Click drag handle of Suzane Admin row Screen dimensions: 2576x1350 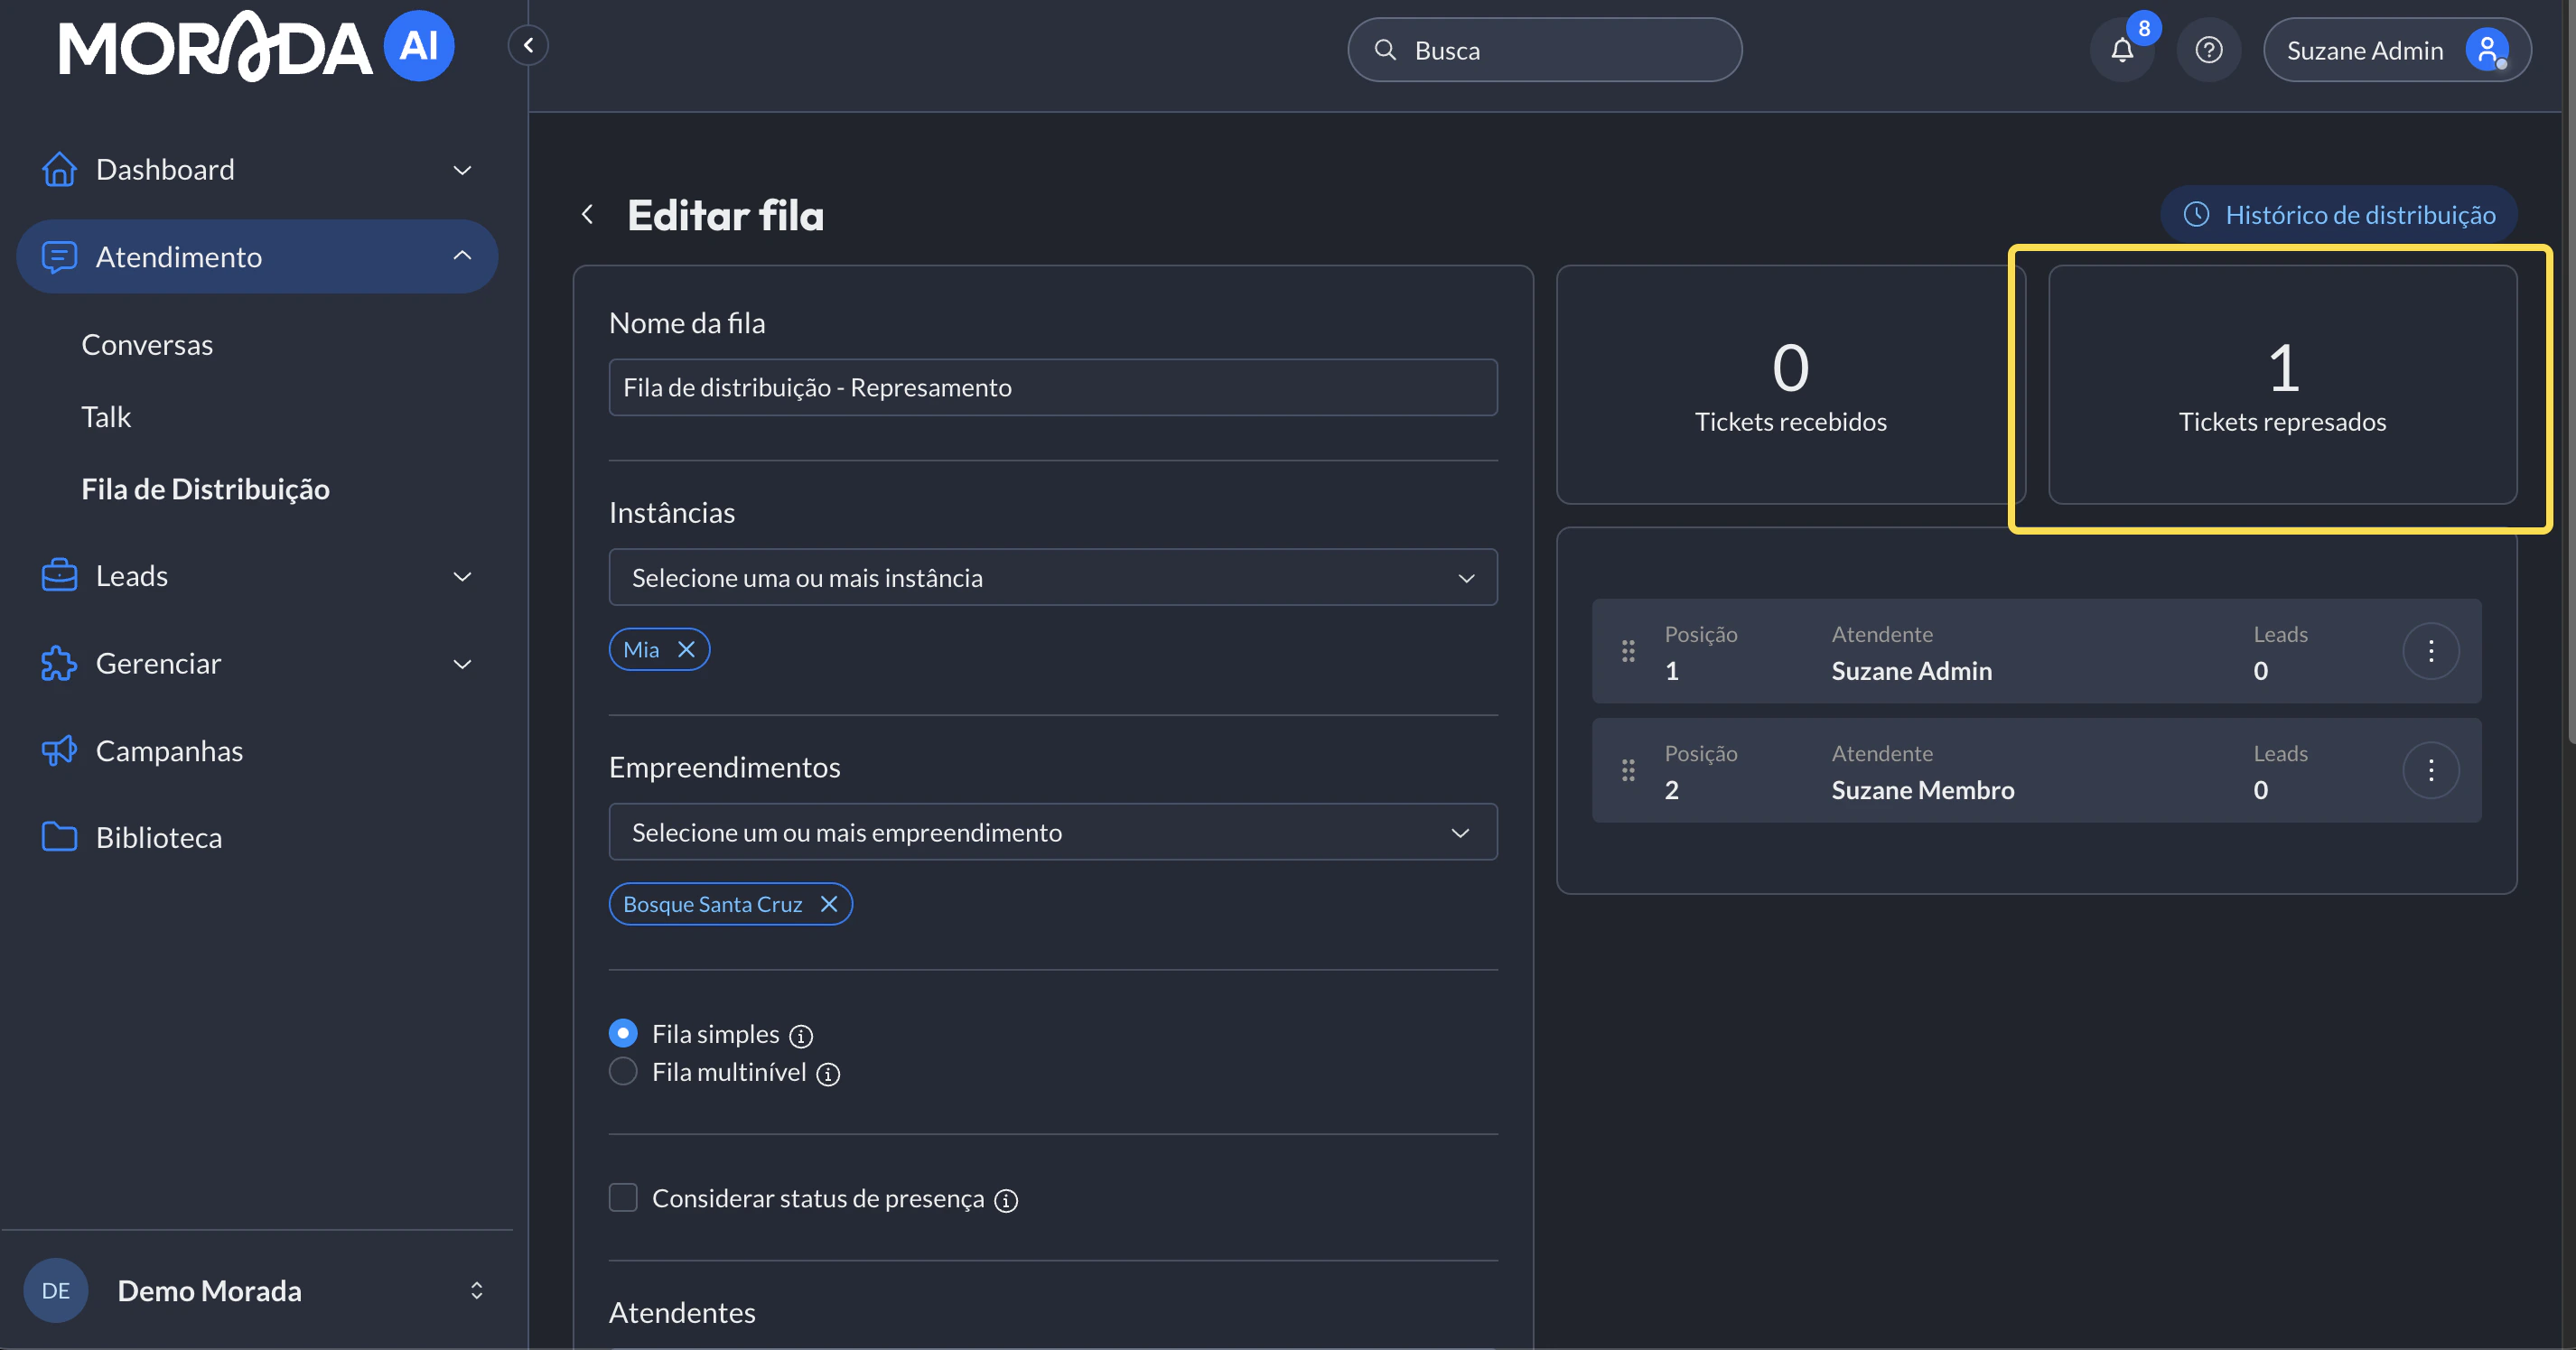(x=1628, y=652)
